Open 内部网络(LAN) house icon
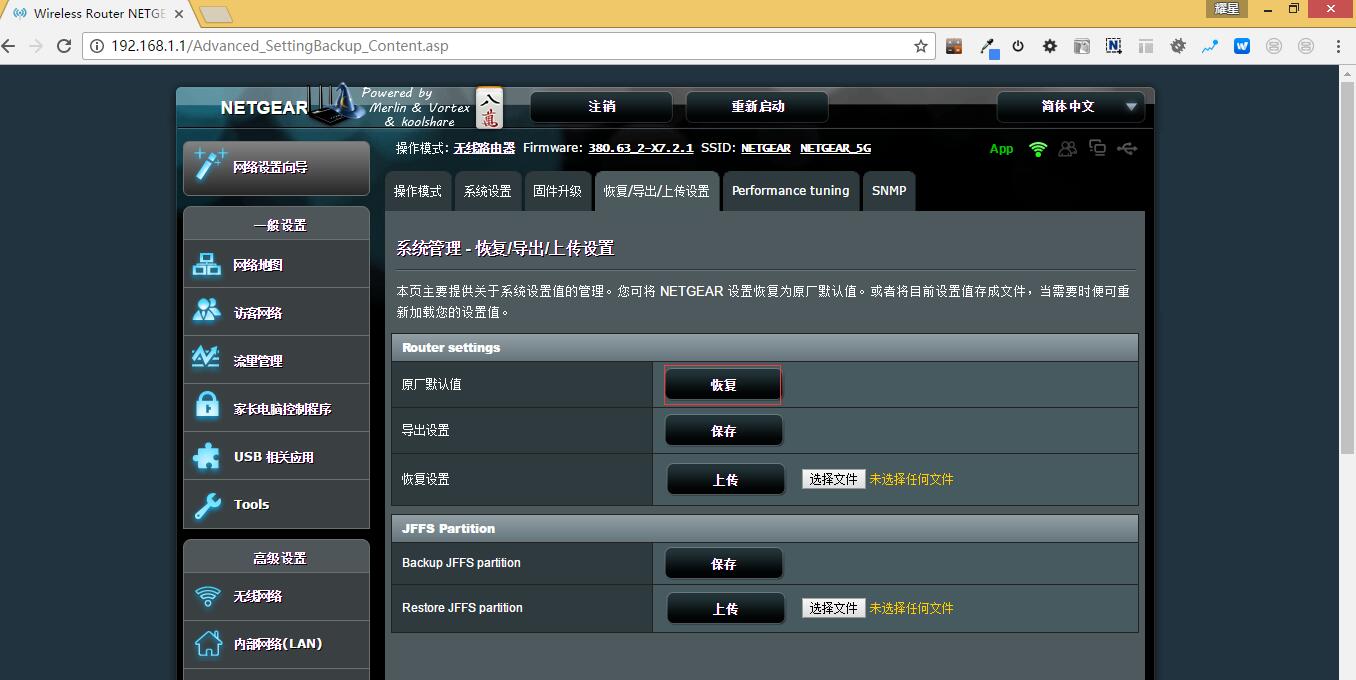The image size is (1356, 680). 207,643
